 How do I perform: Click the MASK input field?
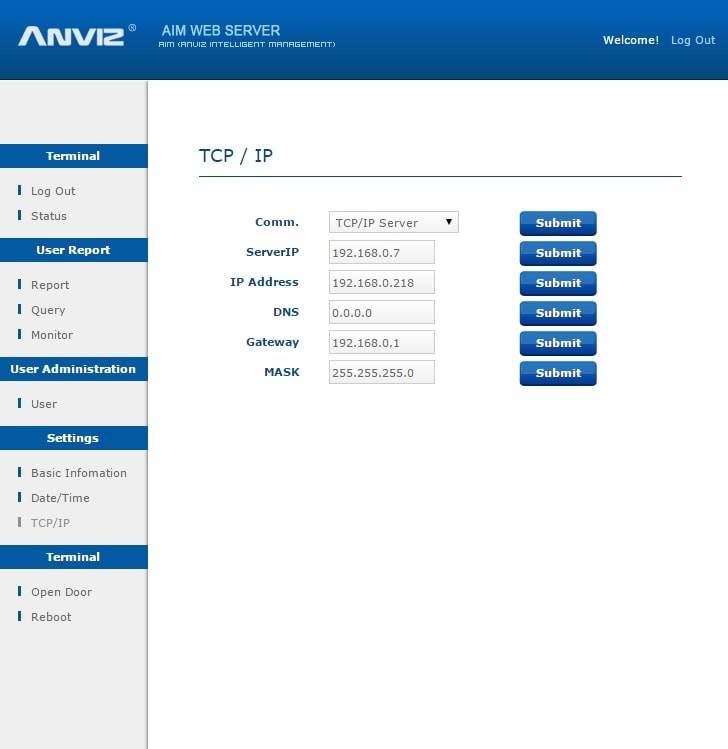tap(381, 373)
